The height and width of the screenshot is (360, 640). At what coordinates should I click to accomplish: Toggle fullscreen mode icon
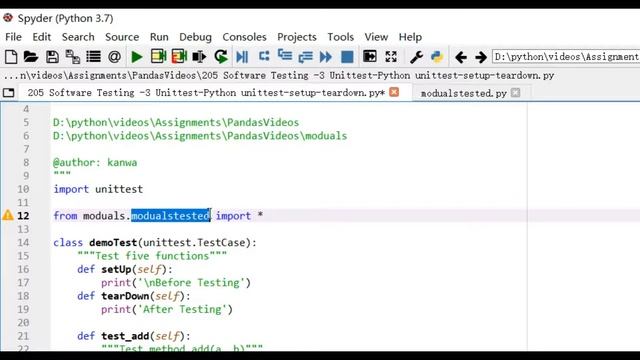tap(391, 56)
